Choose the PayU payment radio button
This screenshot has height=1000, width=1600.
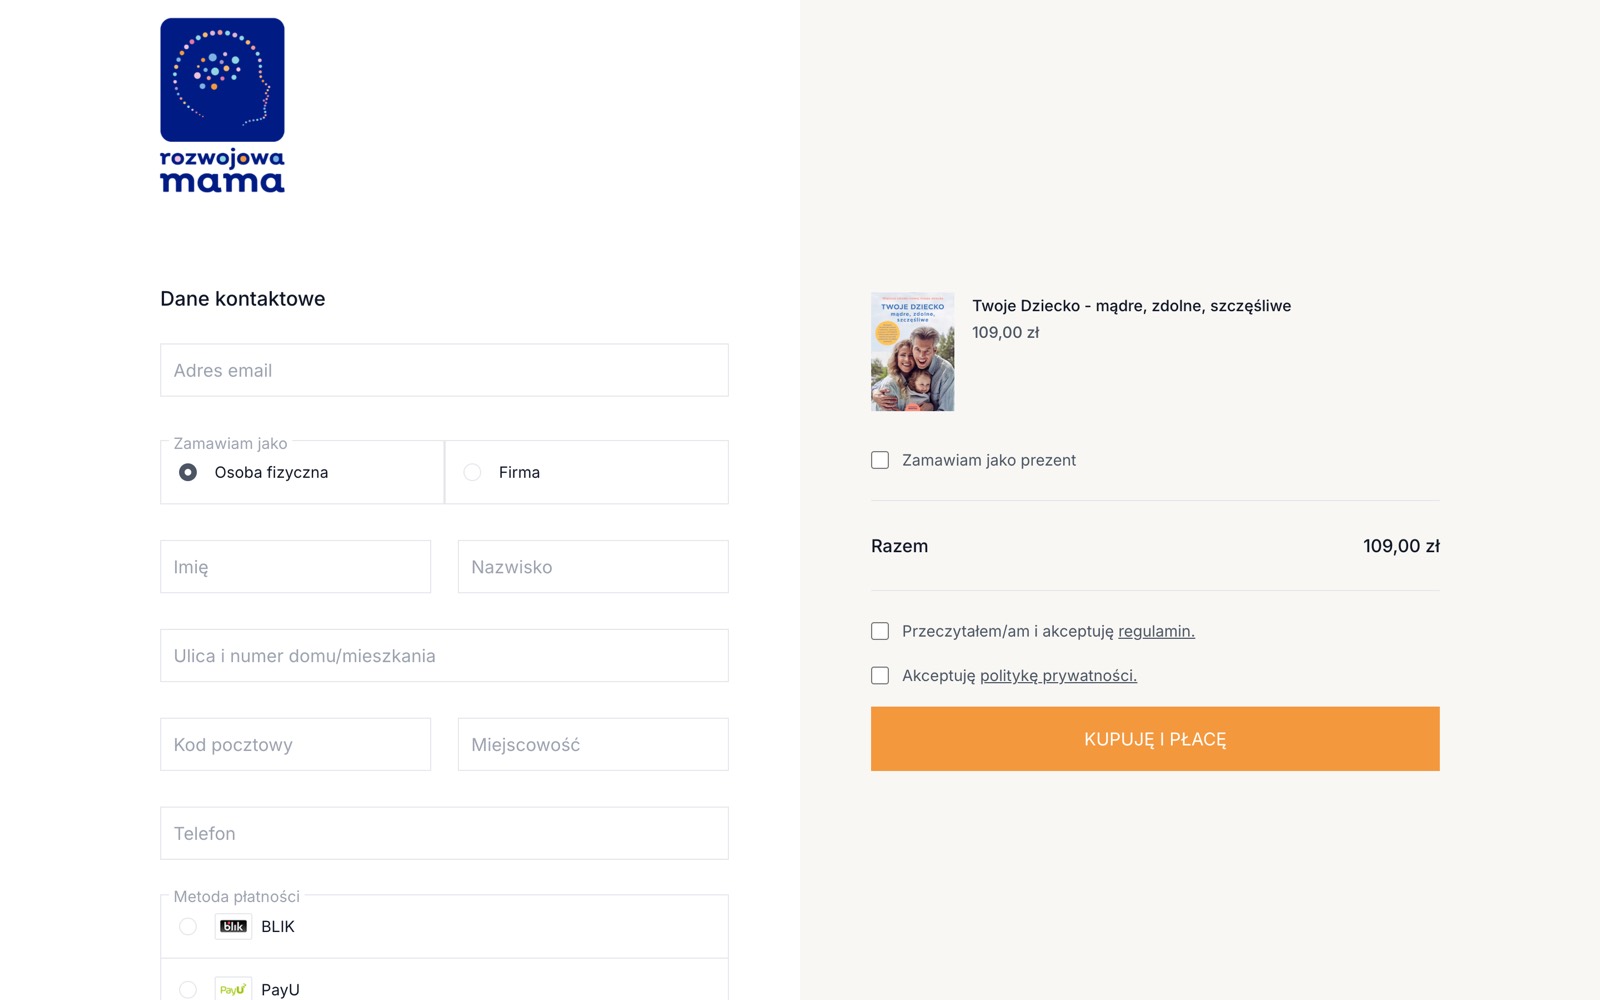coord(188,989)
